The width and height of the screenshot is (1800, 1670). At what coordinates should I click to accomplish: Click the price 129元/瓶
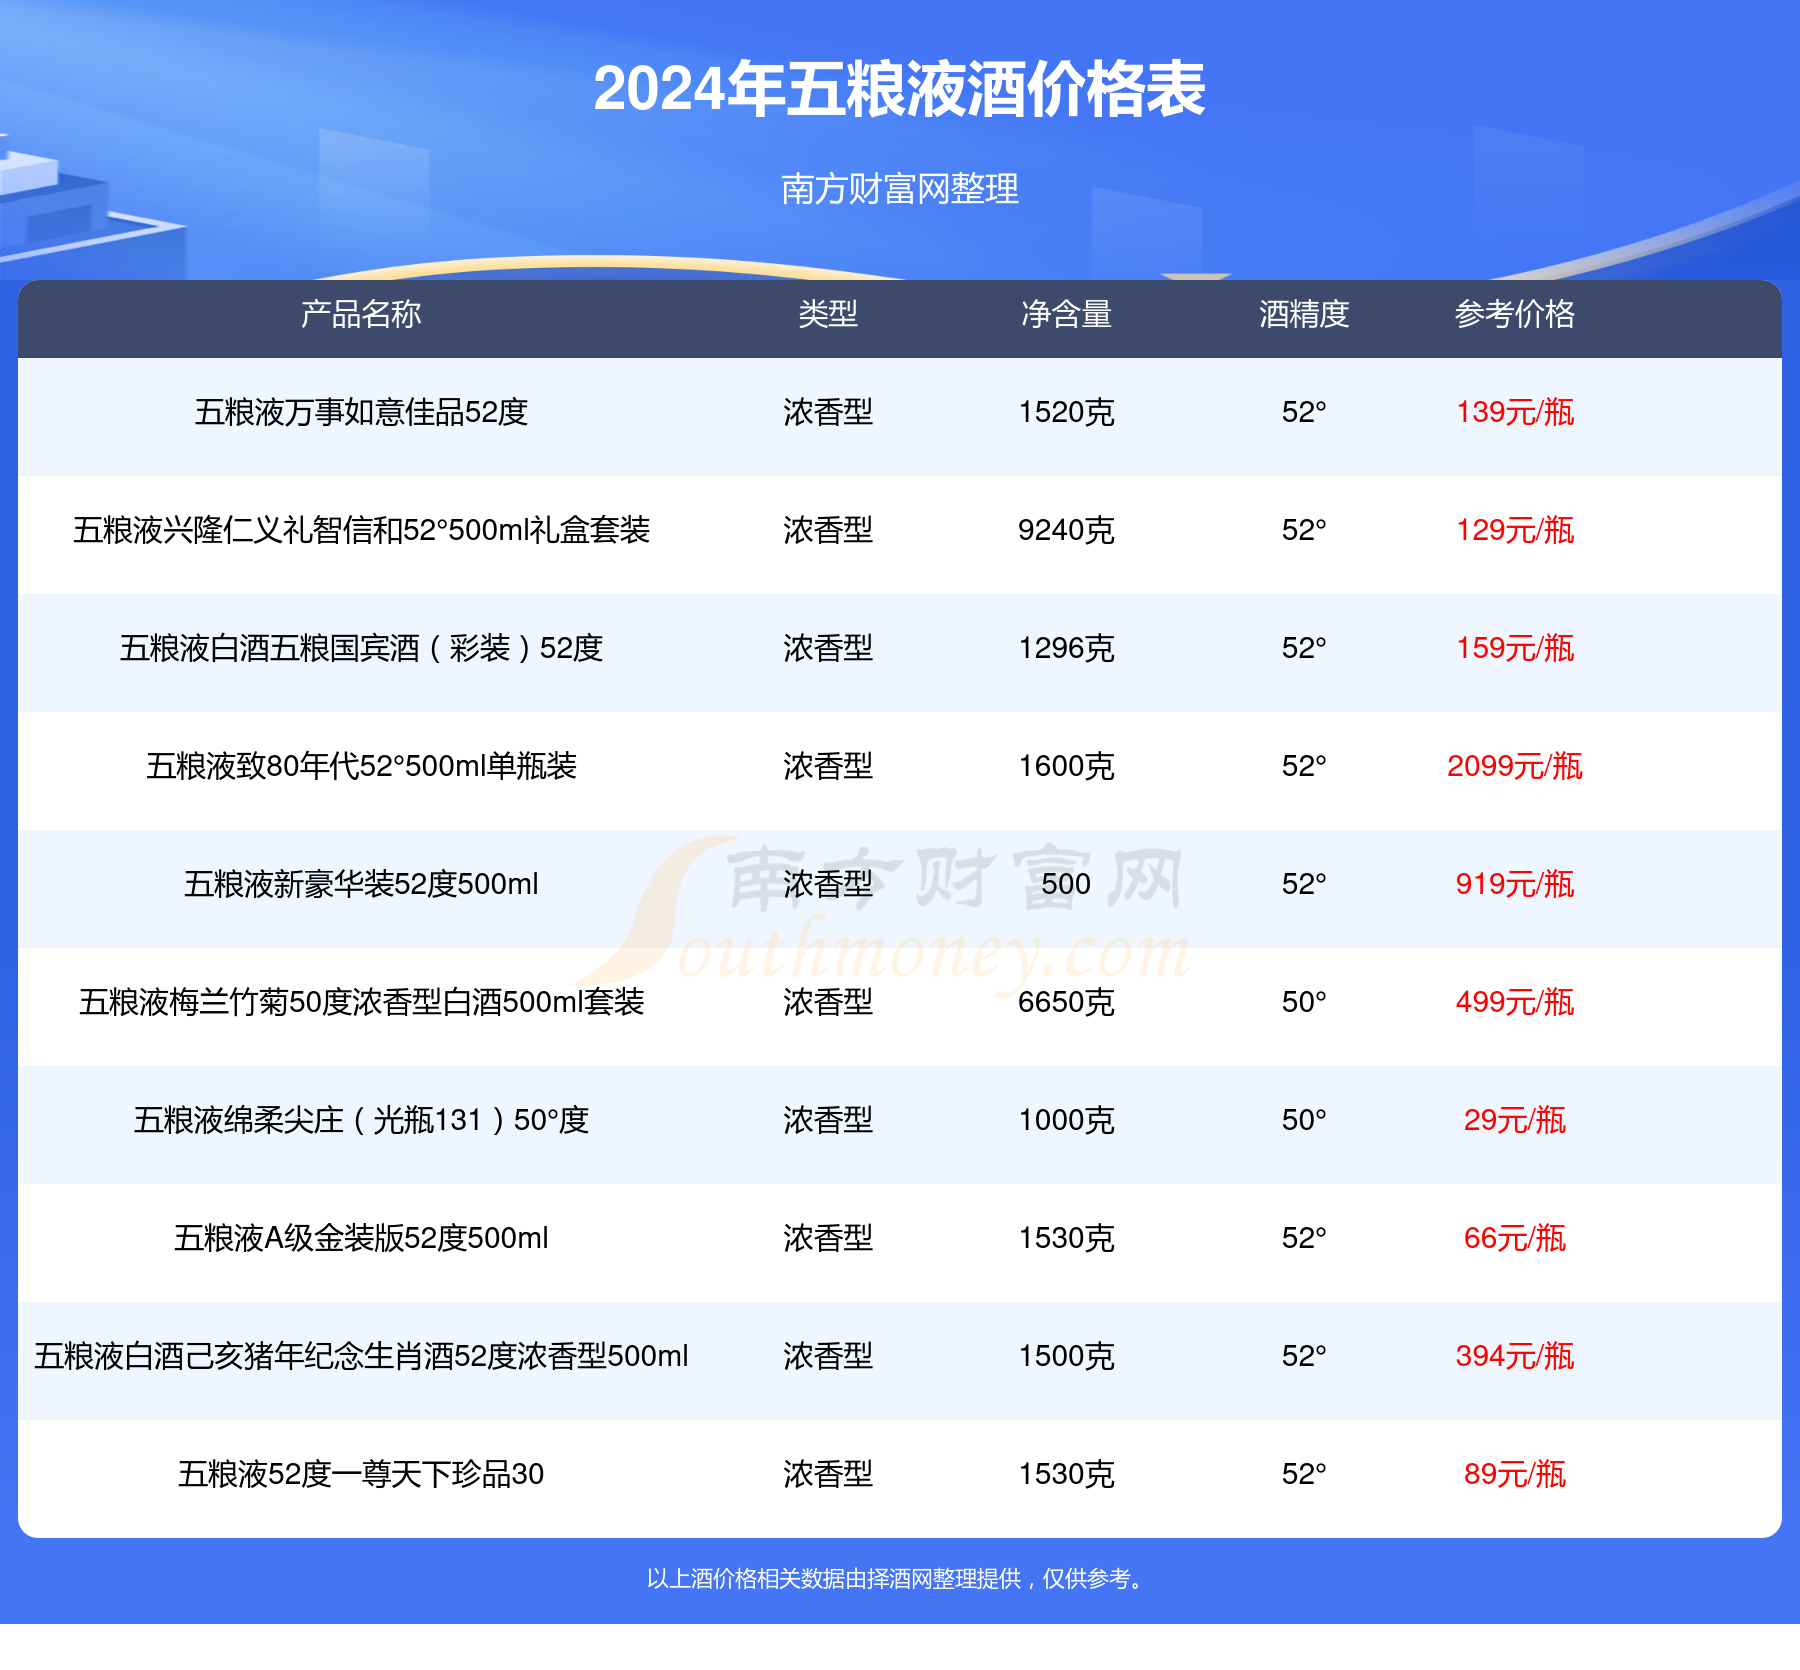1514,530
